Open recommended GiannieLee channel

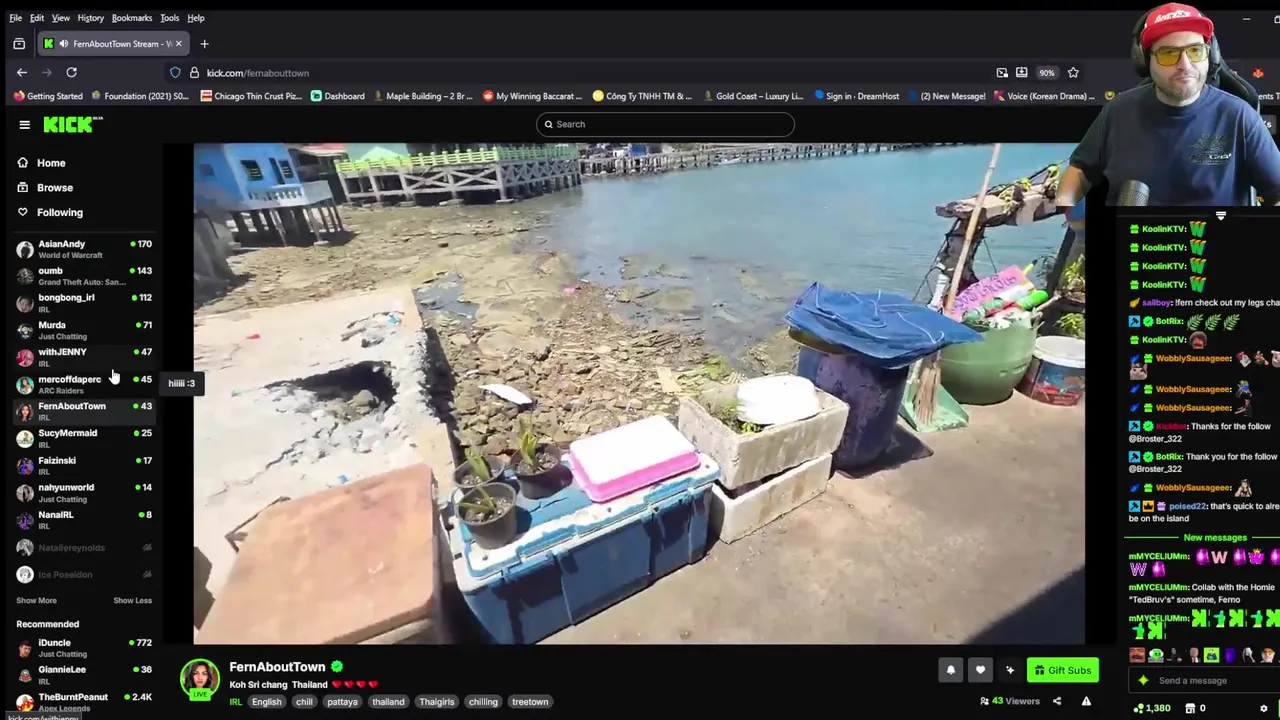84,675
